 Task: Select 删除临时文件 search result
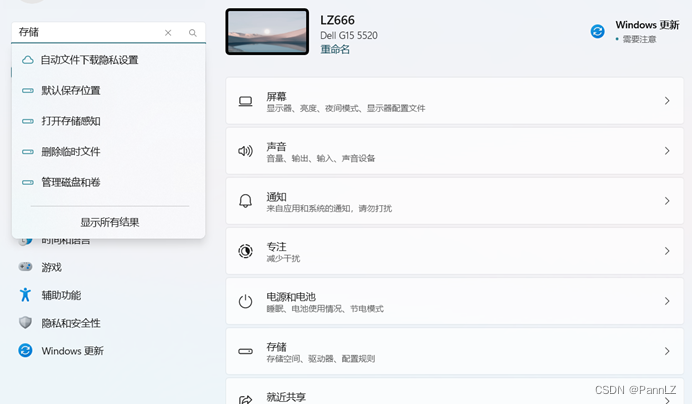109,151
